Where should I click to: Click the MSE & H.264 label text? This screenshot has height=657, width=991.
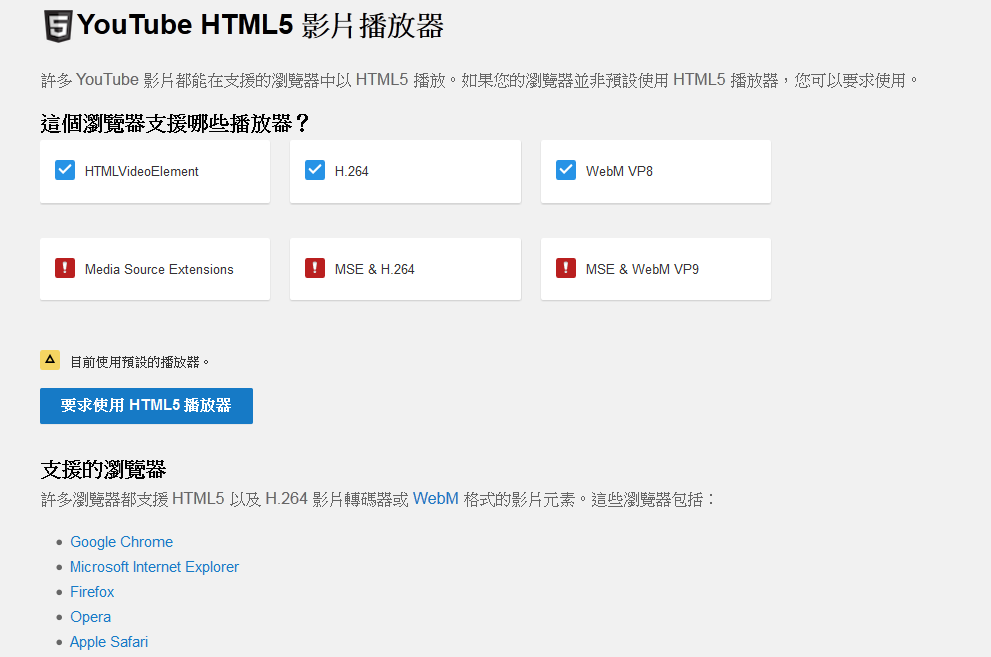click(x=375, y=269)
